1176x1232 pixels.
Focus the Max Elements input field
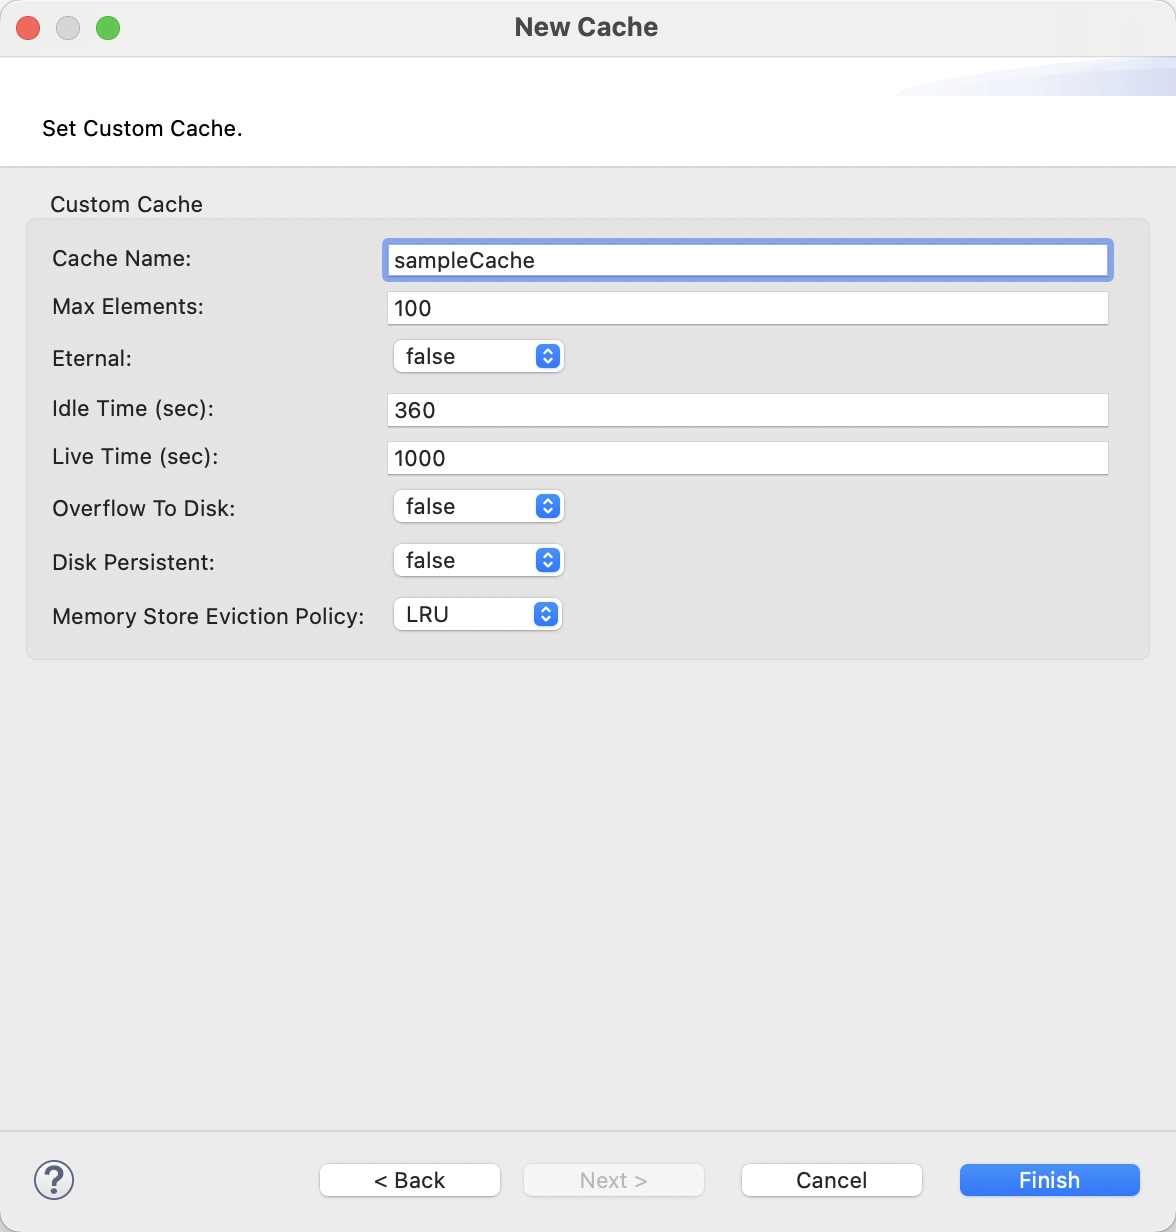[x=747, y=308]
